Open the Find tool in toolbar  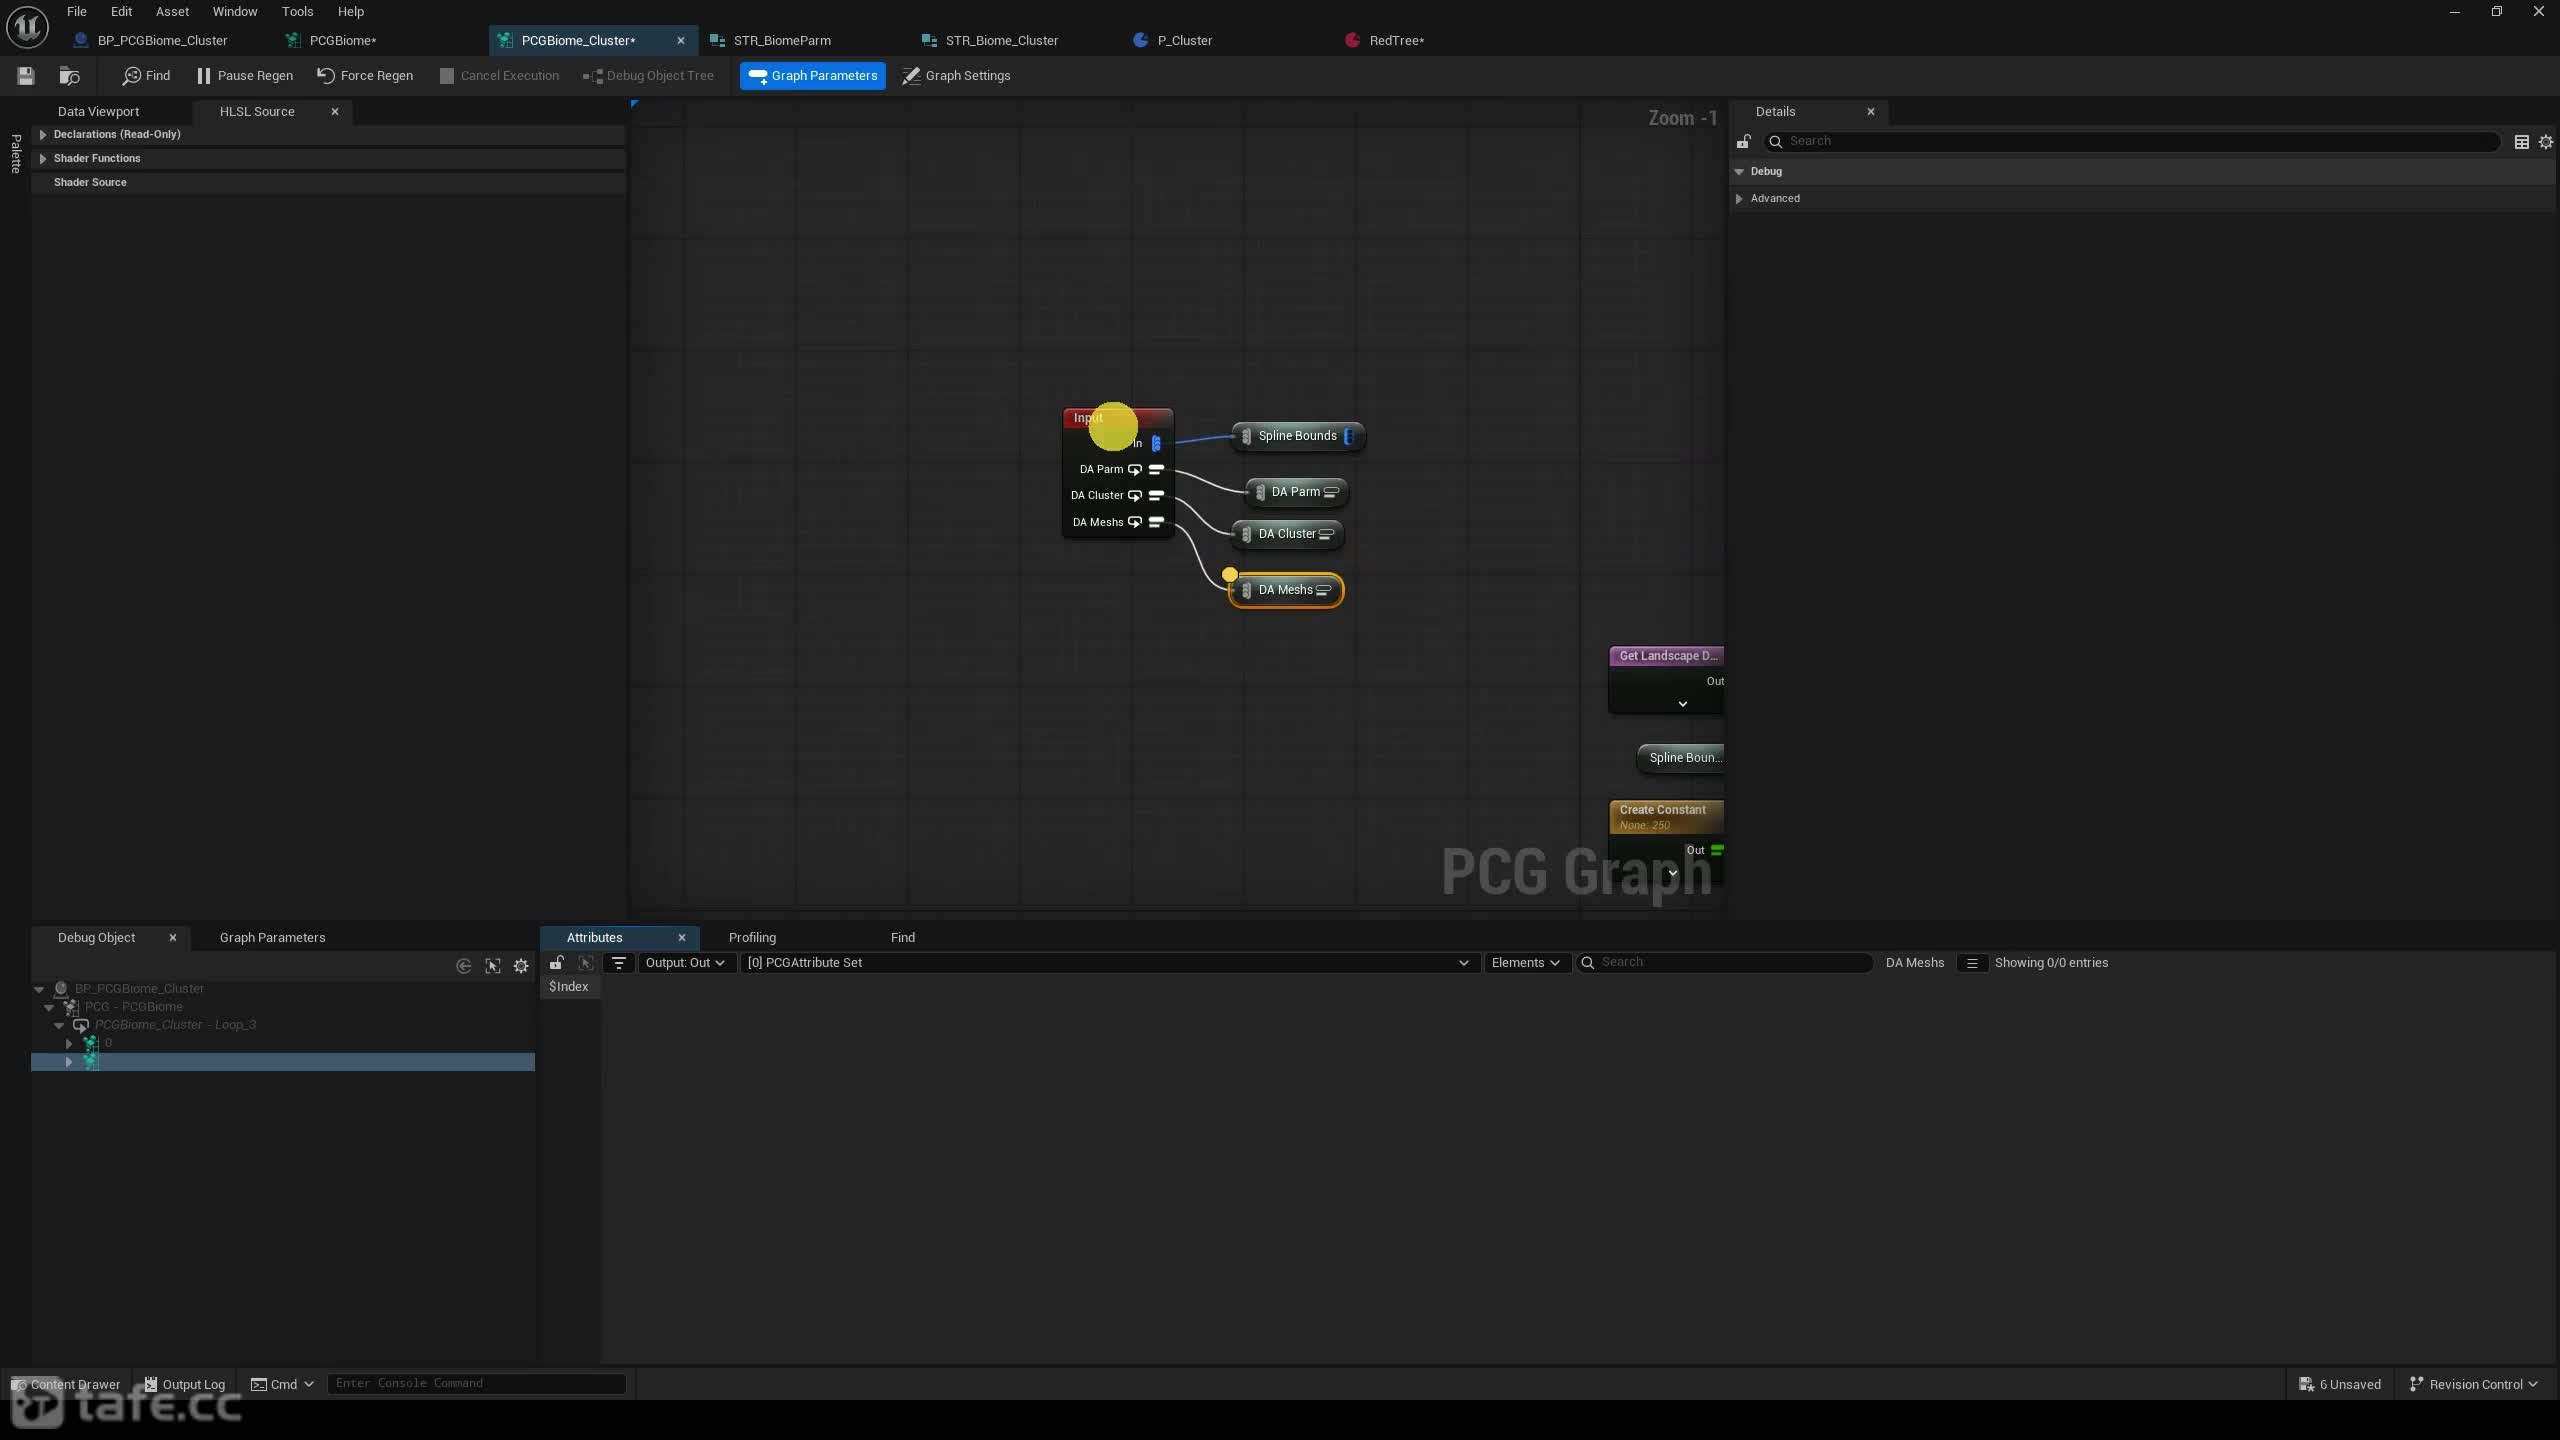[146, 75]
